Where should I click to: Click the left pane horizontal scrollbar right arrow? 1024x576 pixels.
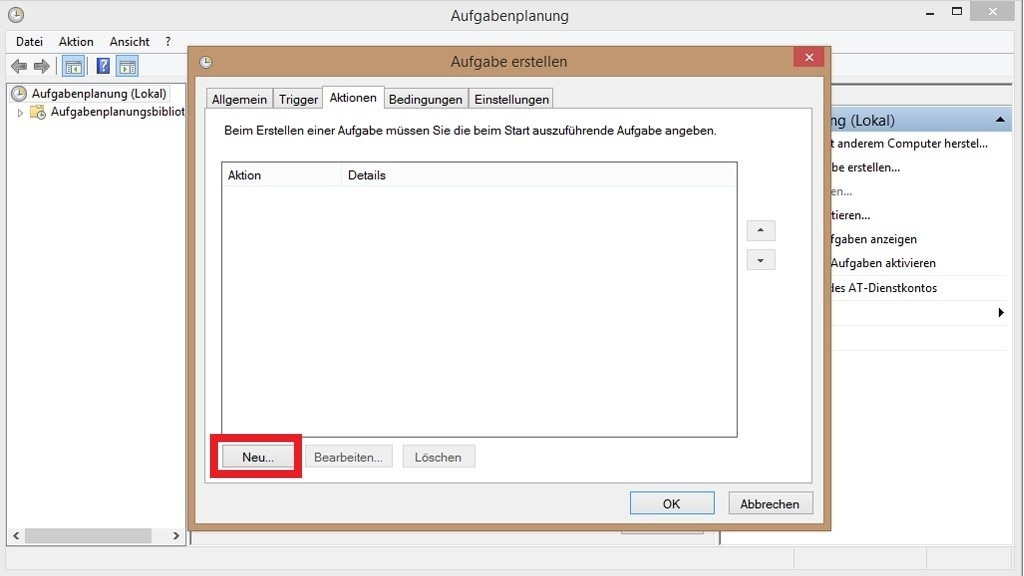176,536
